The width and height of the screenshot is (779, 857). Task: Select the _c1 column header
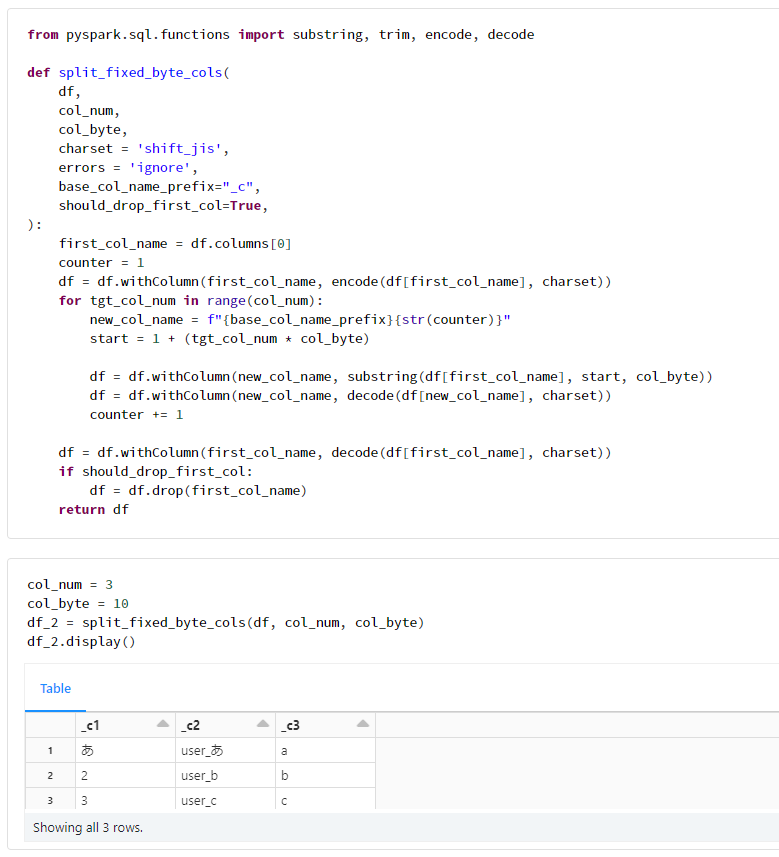tap(125, 725)
